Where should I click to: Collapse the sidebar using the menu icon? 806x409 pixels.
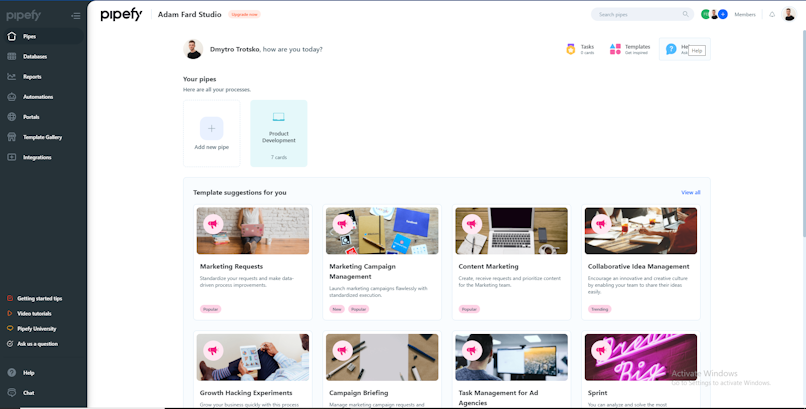(76, 16)
